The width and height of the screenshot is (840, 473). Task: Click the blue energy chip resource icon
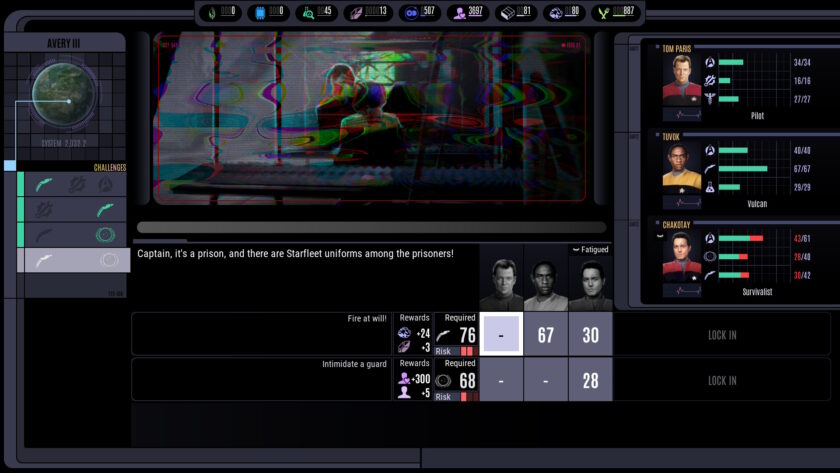[260, 13]
